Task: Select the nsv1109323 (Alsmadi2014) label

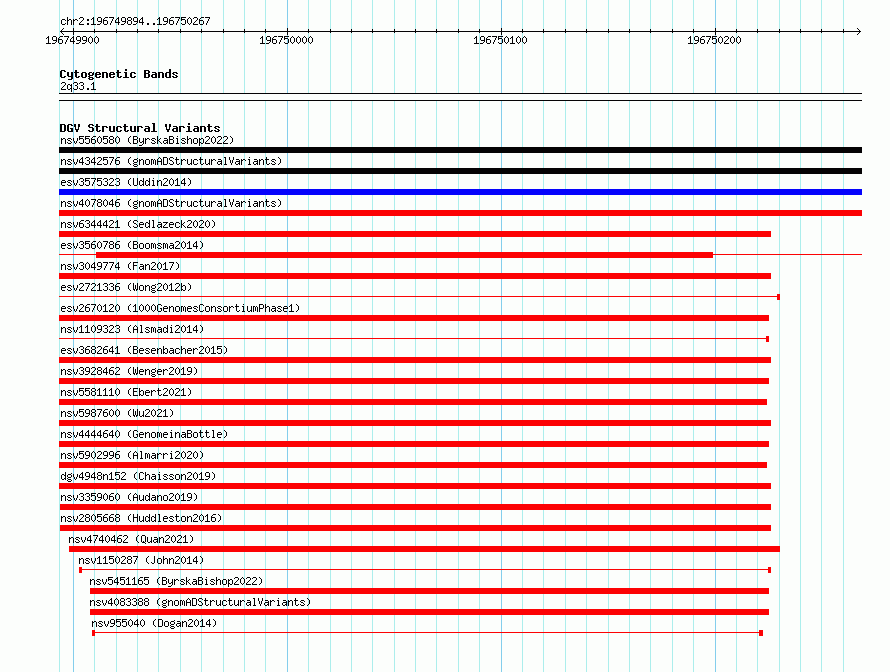Action: [132, 329]
